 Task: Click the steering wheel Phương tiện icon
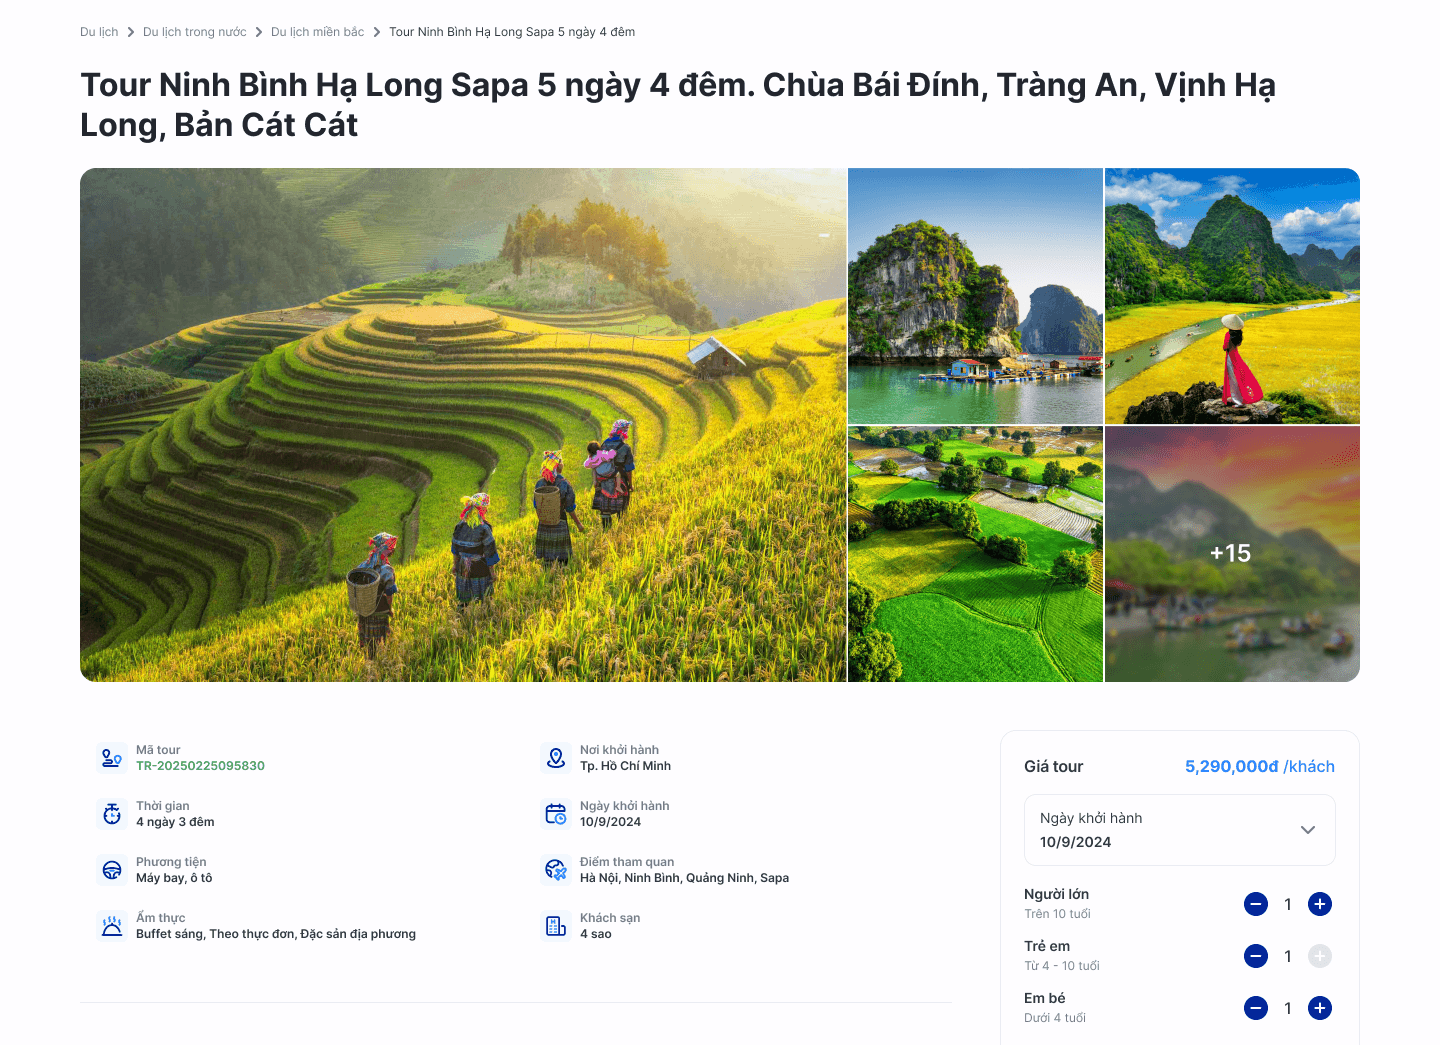(x=112, y=870)
